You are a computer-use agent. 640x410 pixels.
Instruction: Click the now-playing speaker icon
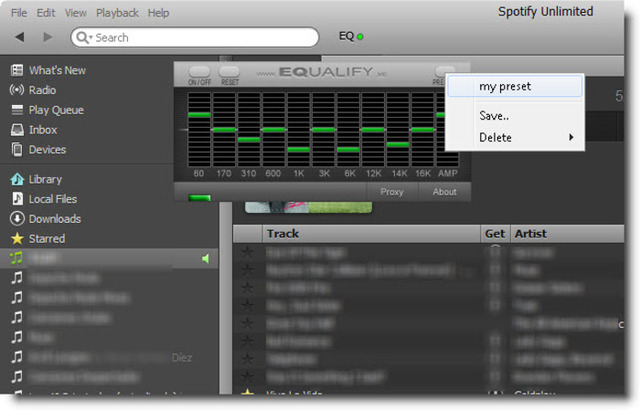pos(205,258)
